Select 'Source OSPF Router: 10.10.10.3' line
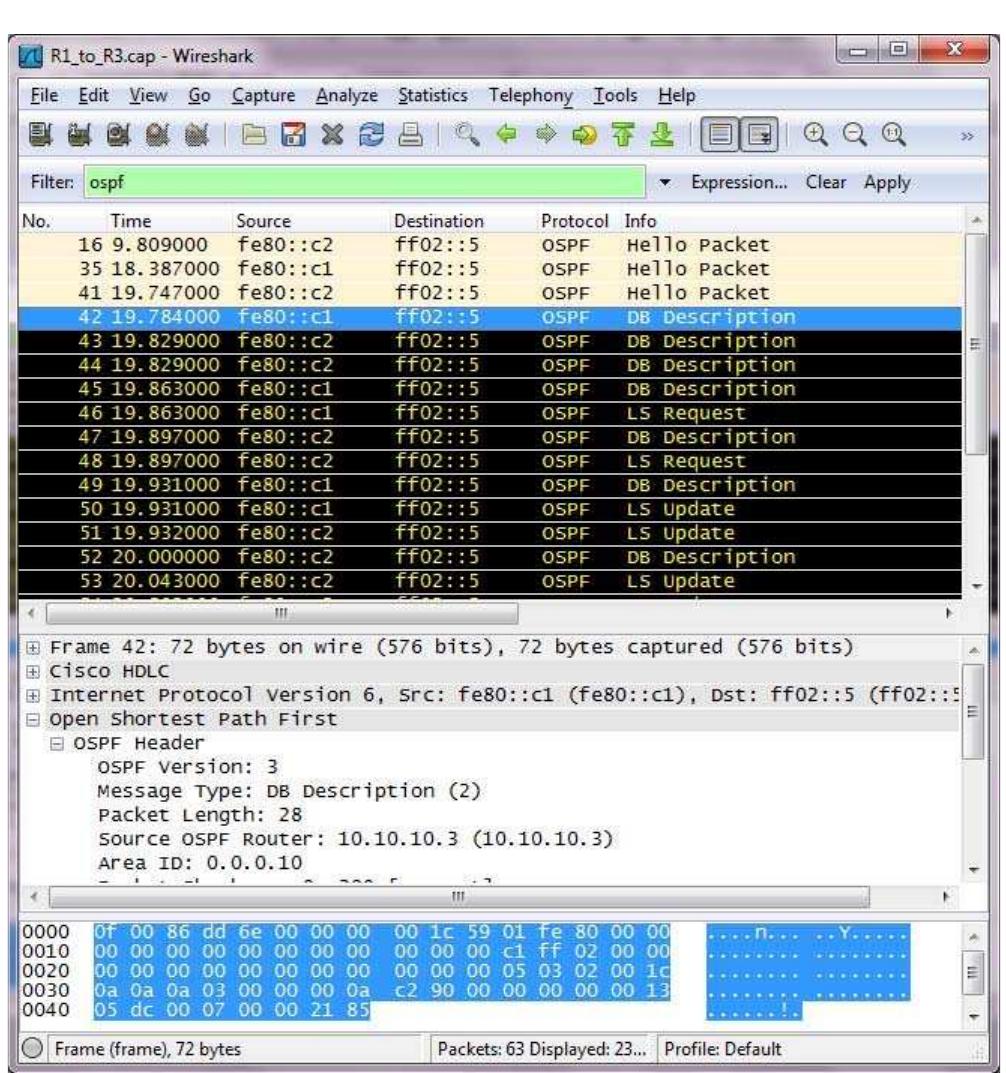This screenshot has height=1073, width=1006. [x=355, y=839]
